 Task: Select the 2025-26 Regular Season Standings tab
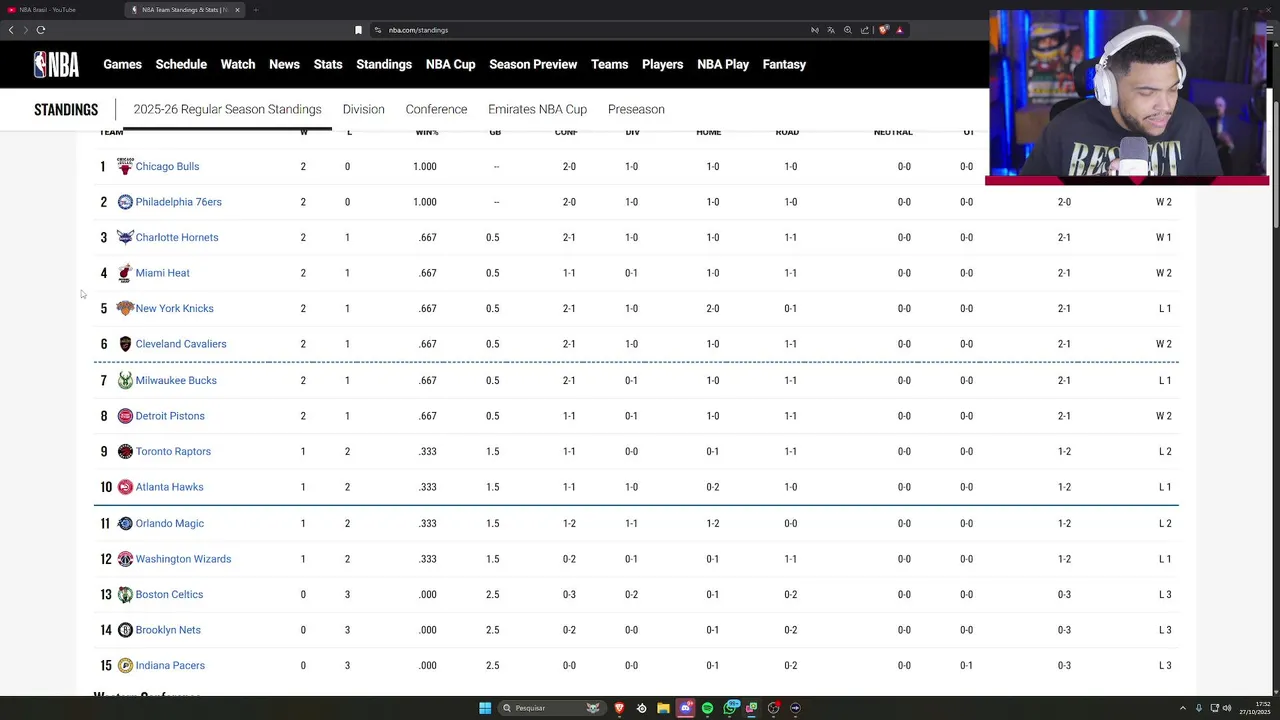[x=228, y=109]
